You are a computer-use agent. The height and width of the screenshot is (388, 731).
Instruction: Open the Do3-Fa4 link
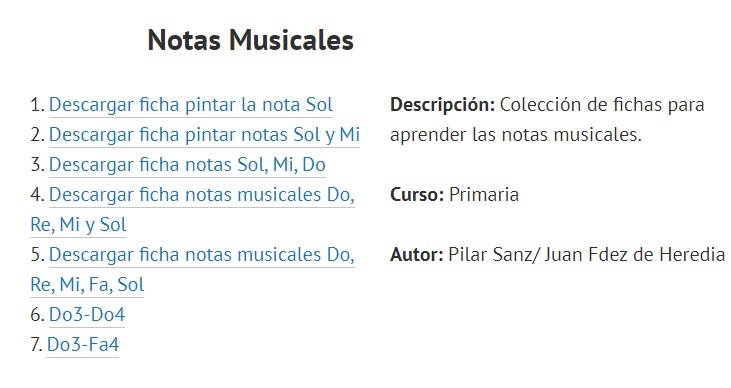[x=83, y=344]
